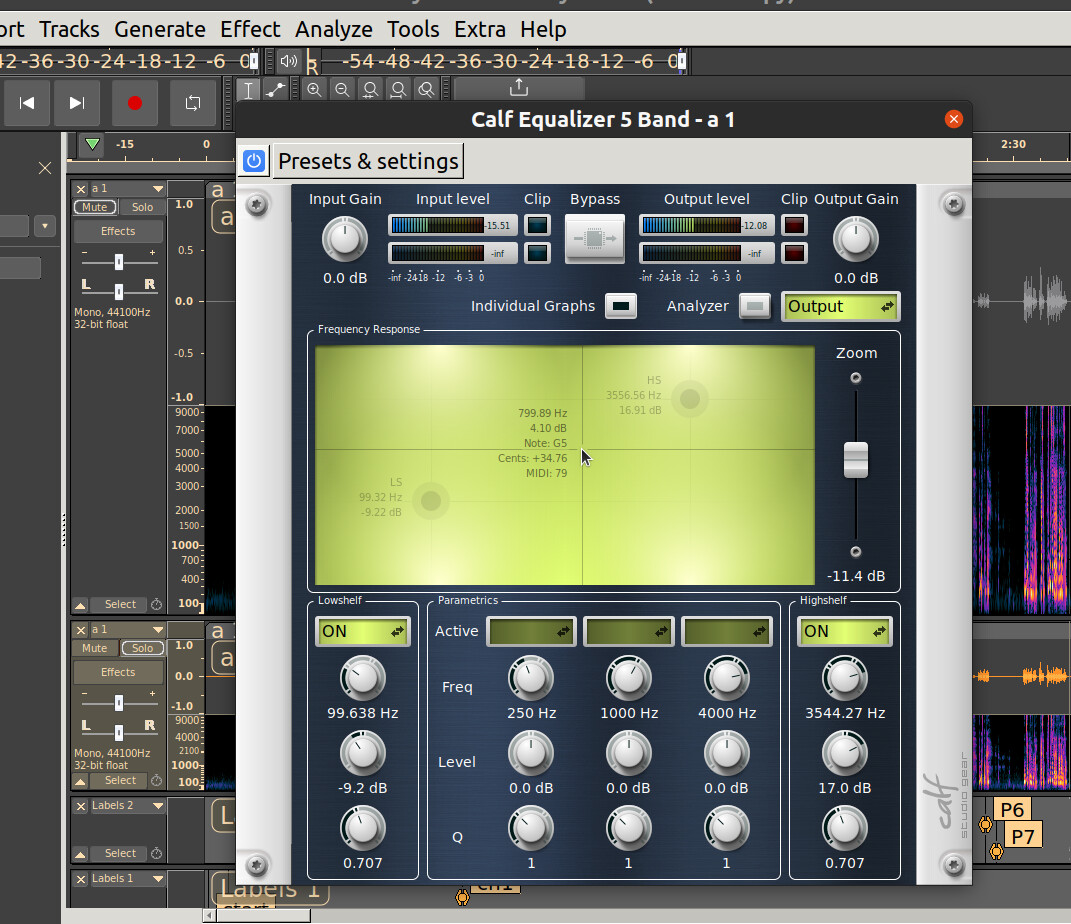
Task: Open the Extra menu
Action: point(480,29)
